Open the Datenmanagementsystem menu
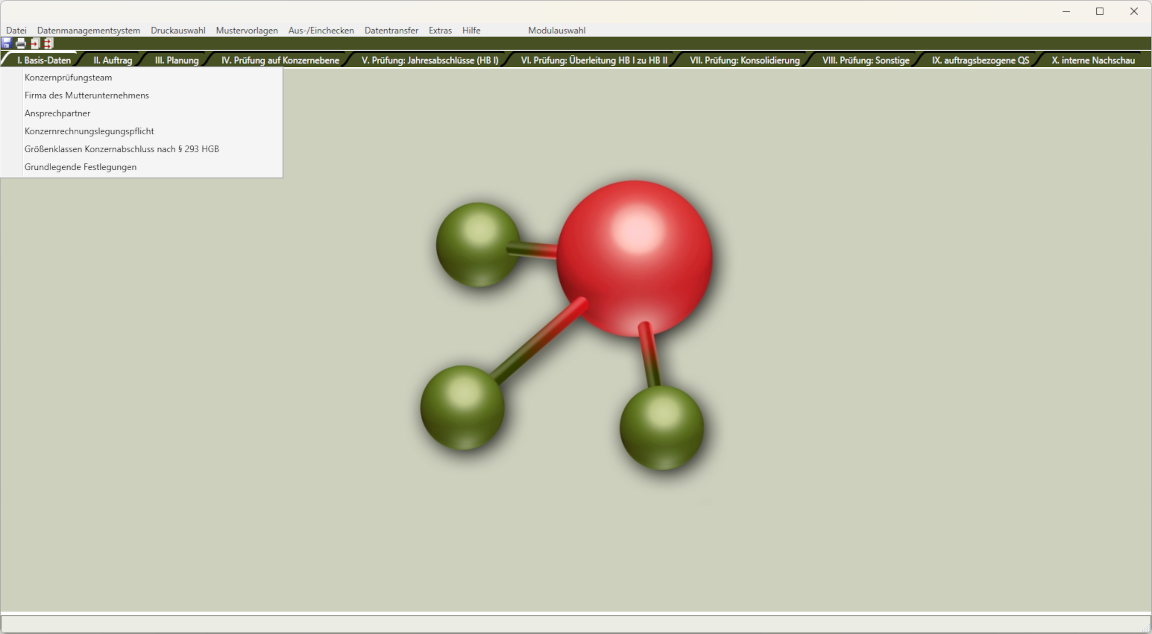The width and height of the screenshot is (1152, 634). click(x=88, y=30)
